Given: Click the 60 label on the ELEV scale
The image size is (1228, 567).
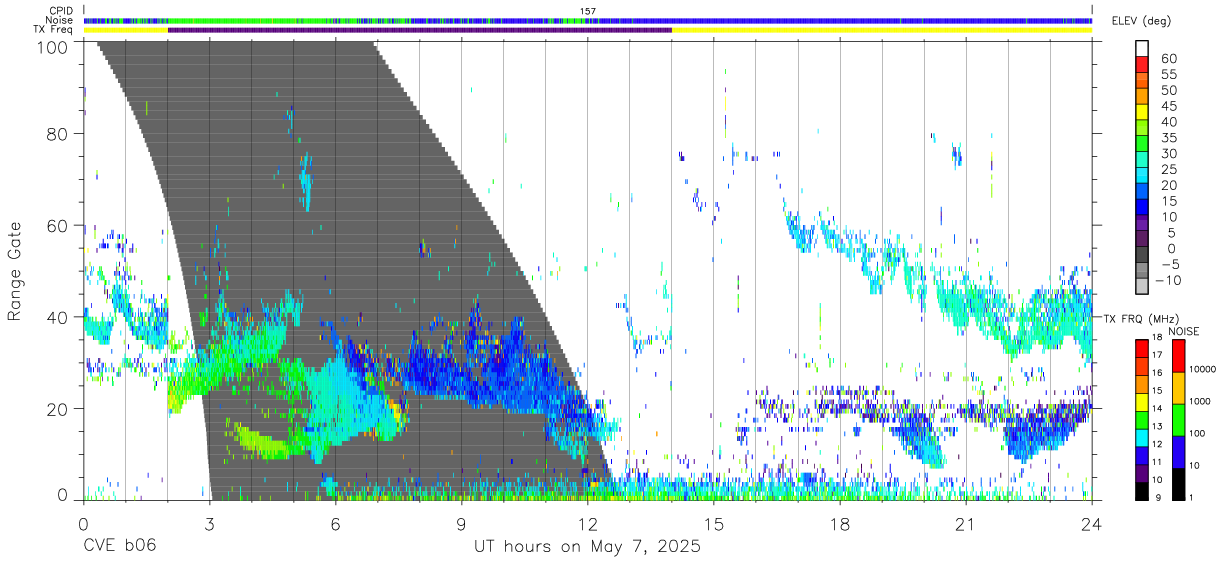Looking at the screenshot, I should (1168, 59).
